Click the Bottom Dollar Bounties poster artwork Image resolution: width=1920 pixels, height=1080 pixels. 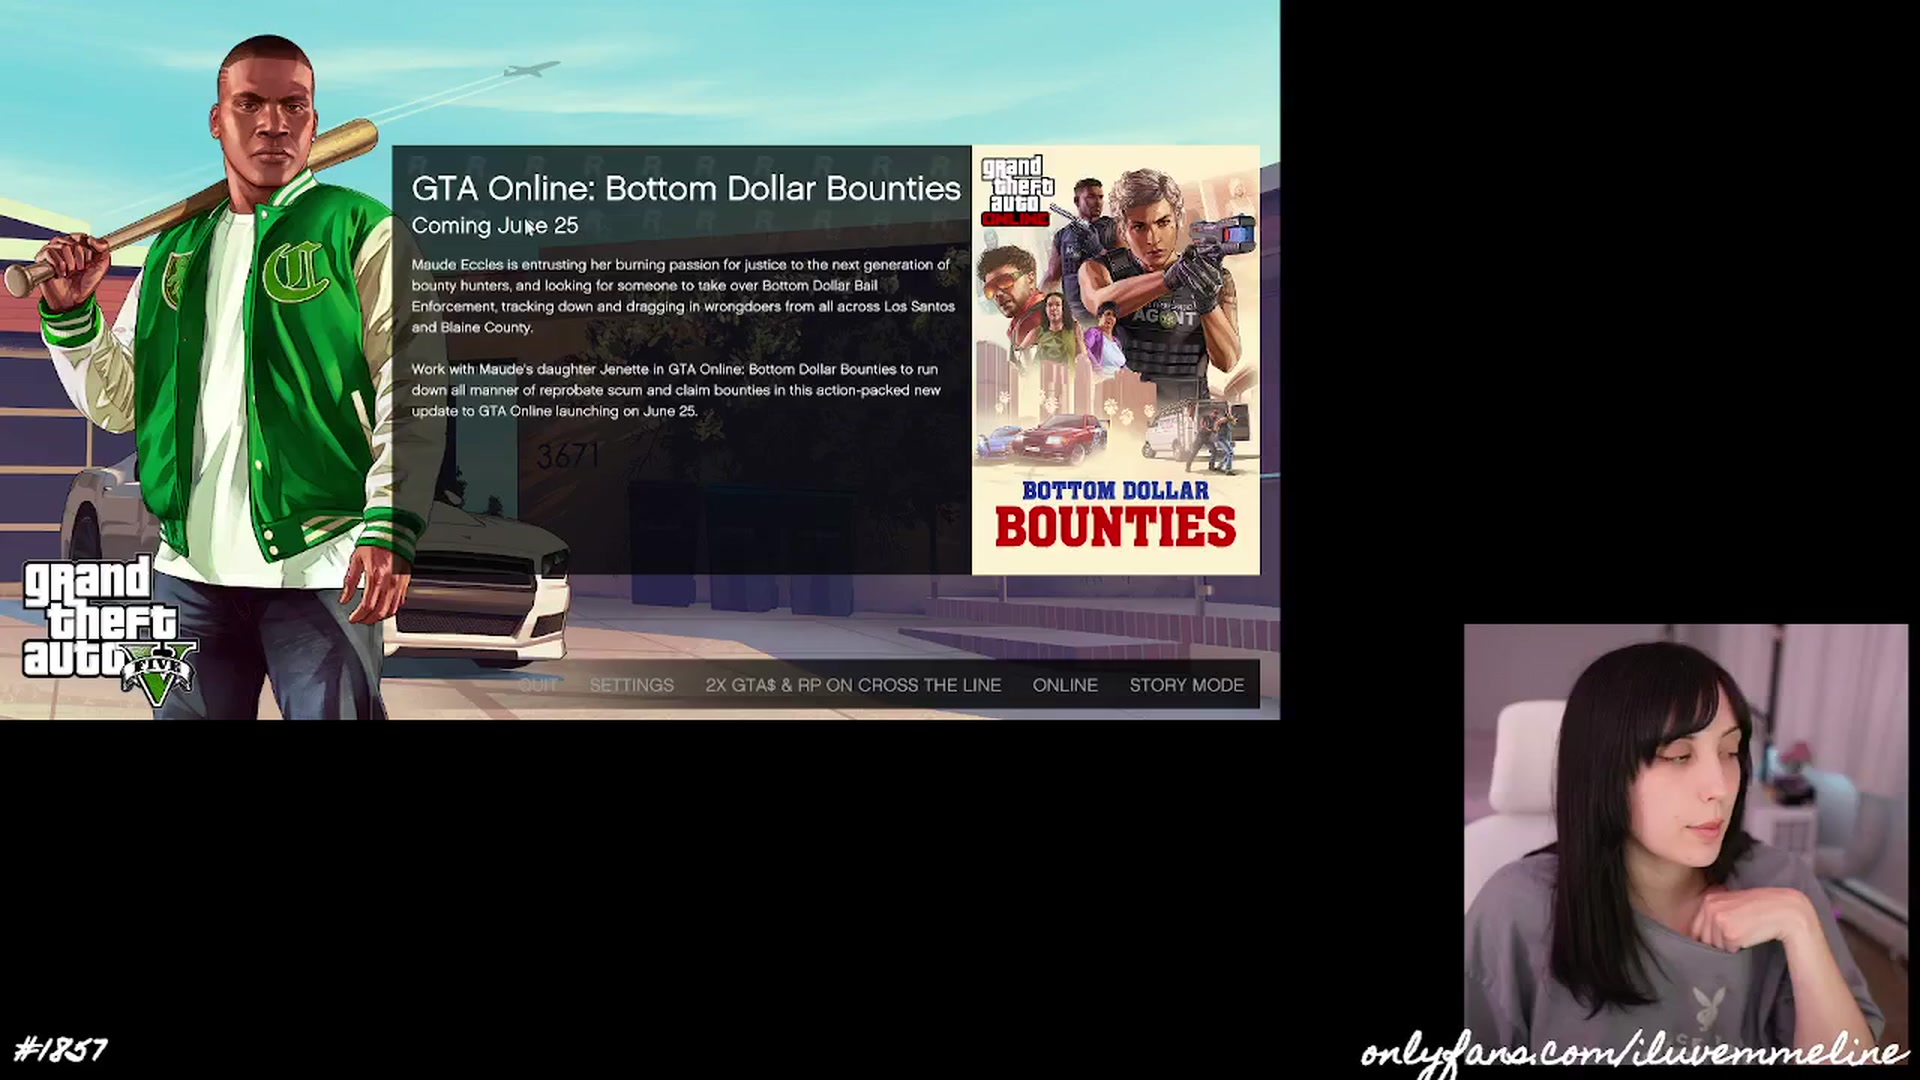point(1116,360)
